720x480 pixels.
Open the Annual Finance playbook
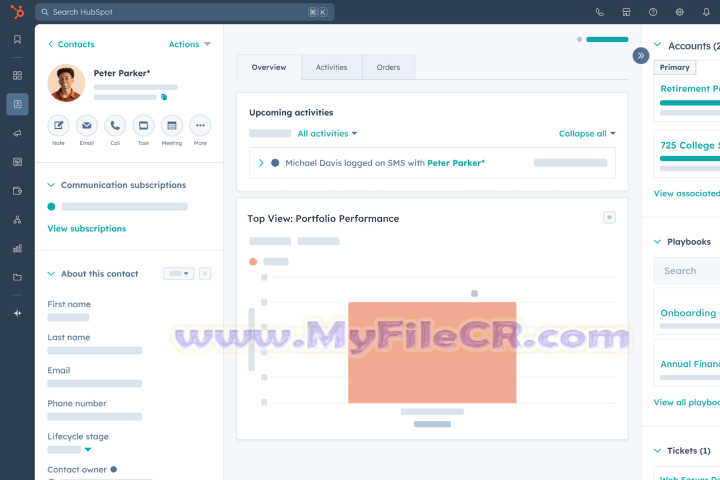tap(690, 364)
